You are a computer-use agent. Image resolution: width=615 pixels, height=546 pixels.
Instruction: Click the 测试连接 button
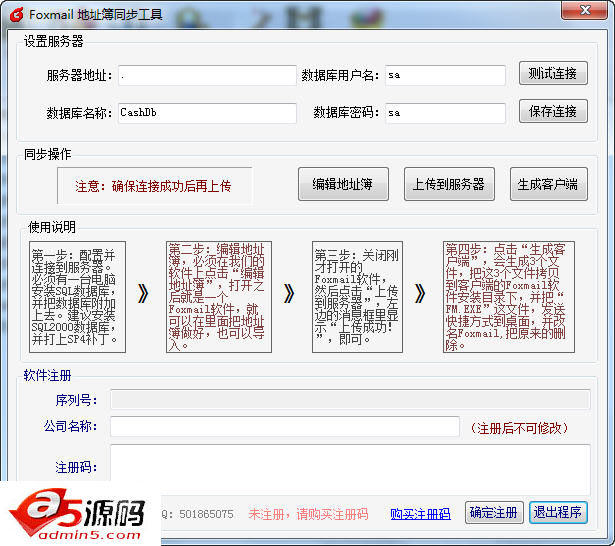[553, 73]
